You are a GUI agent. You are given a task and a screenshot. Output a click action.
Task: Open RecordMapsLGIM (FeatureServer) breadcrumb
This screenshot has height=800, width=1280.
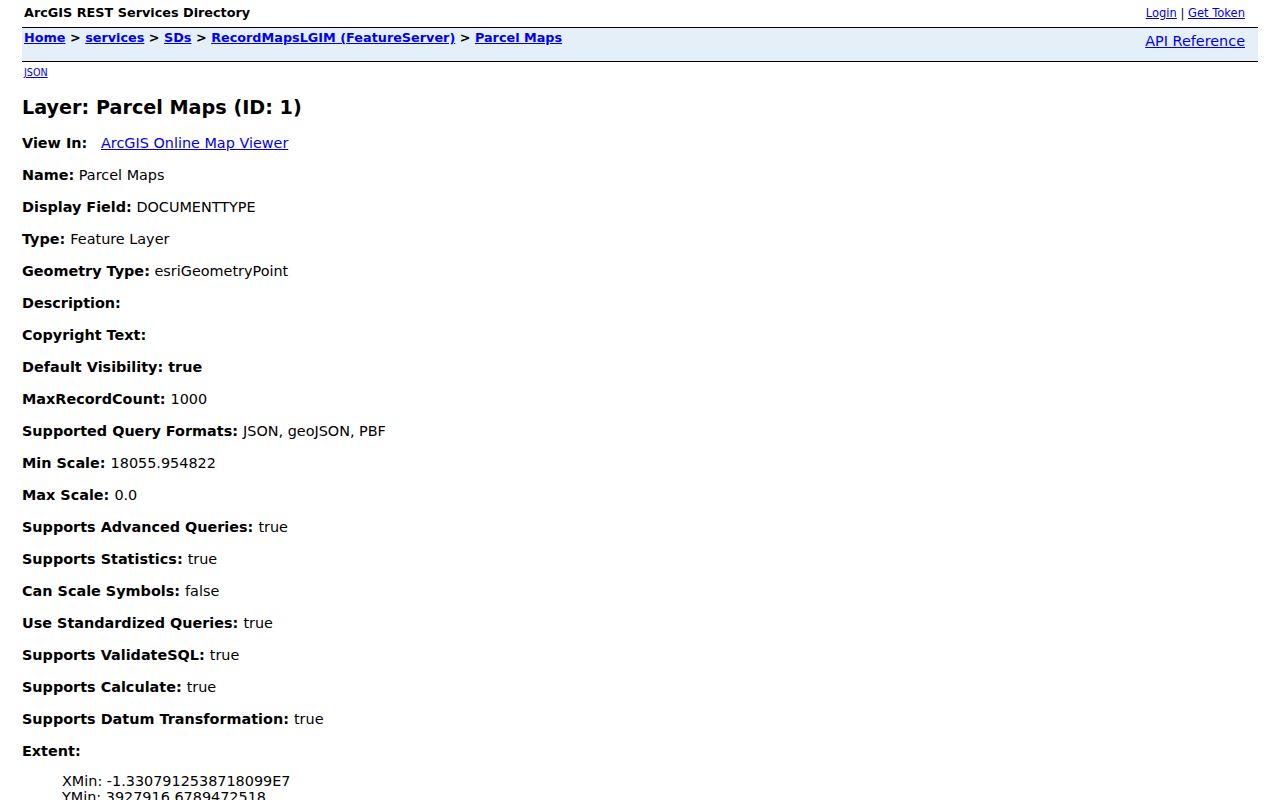point(333,38)
